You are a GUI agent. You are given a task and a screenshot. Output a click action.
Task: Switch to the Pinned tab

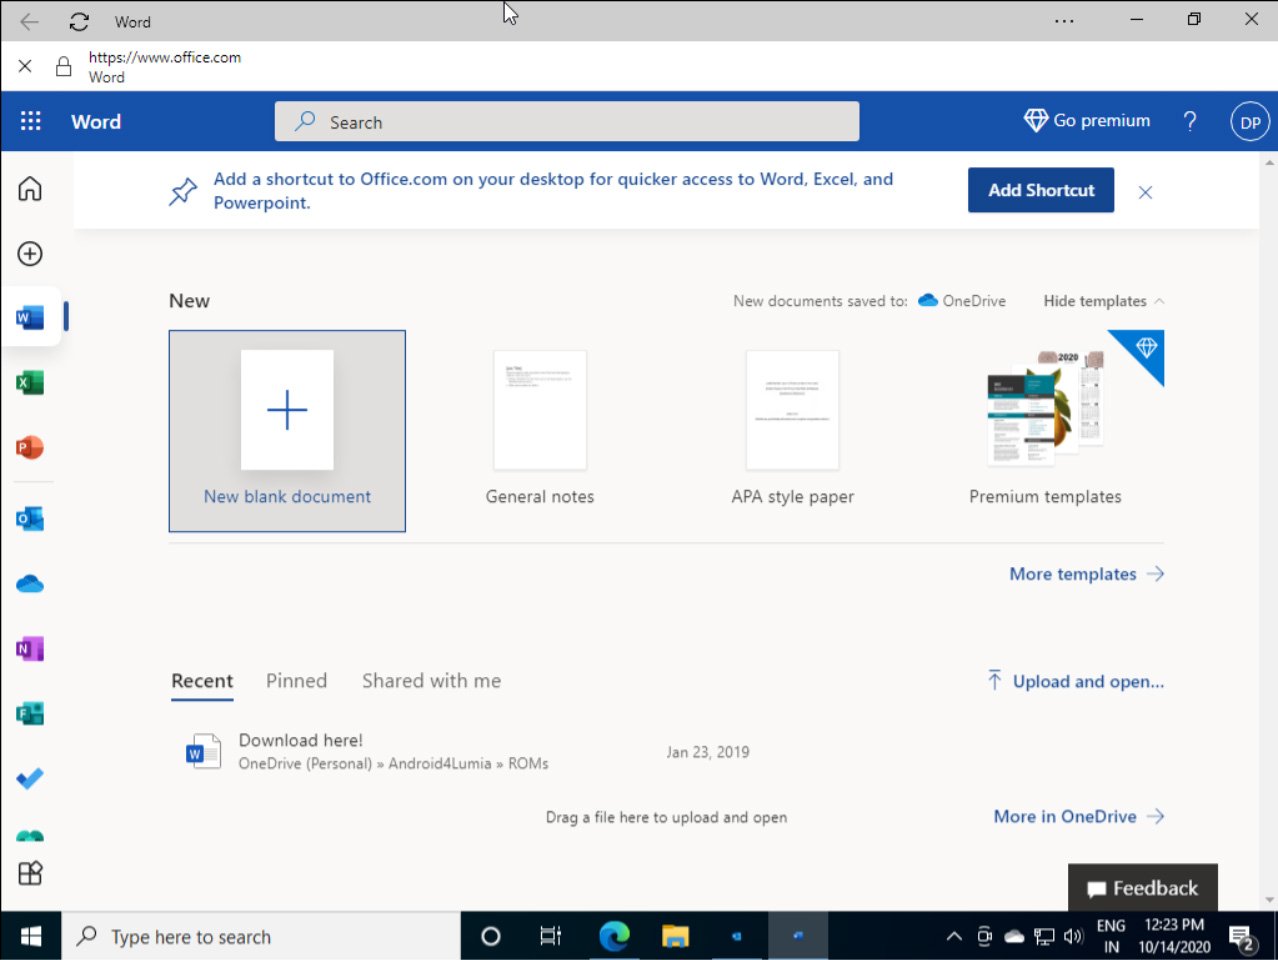pyautogui.click(x=297, y=681)
